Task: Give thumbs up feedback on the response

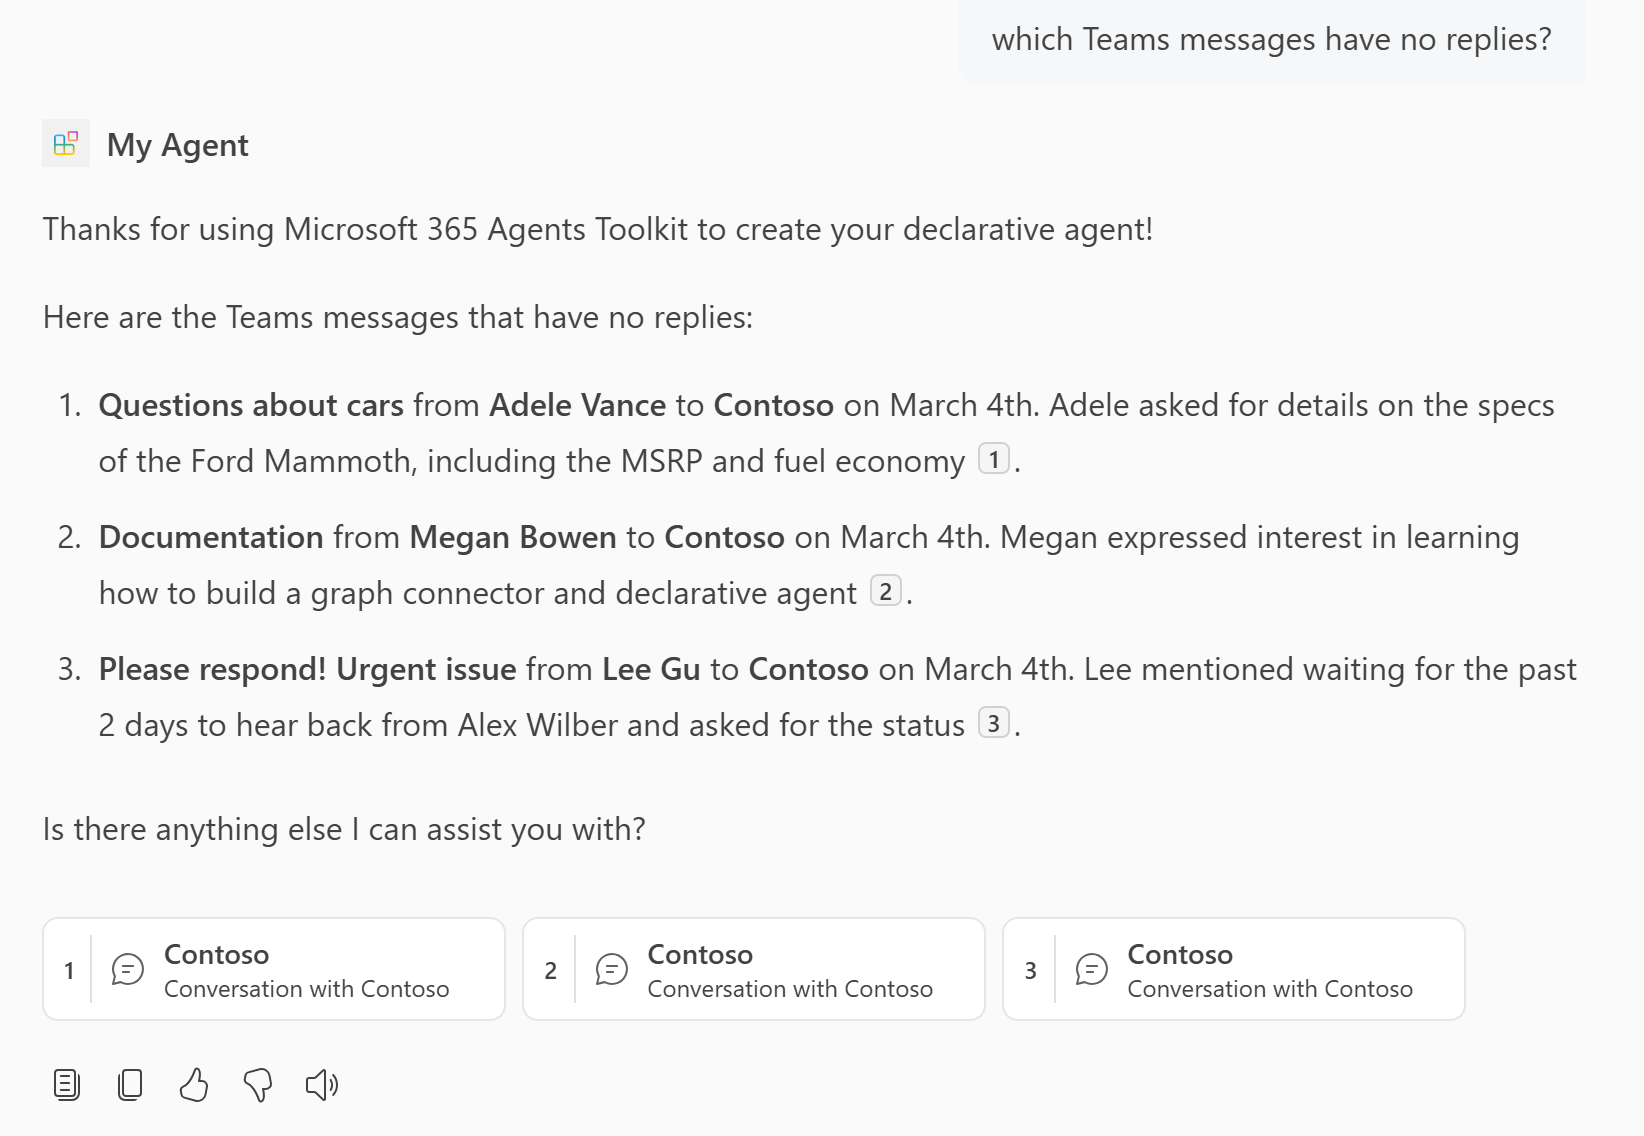Action: click(194, 1084)
